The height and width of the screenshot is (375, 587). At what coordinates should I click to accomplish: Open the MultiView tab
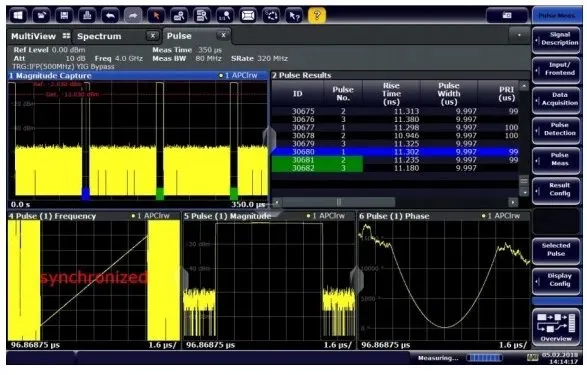(x=33, y=36)
